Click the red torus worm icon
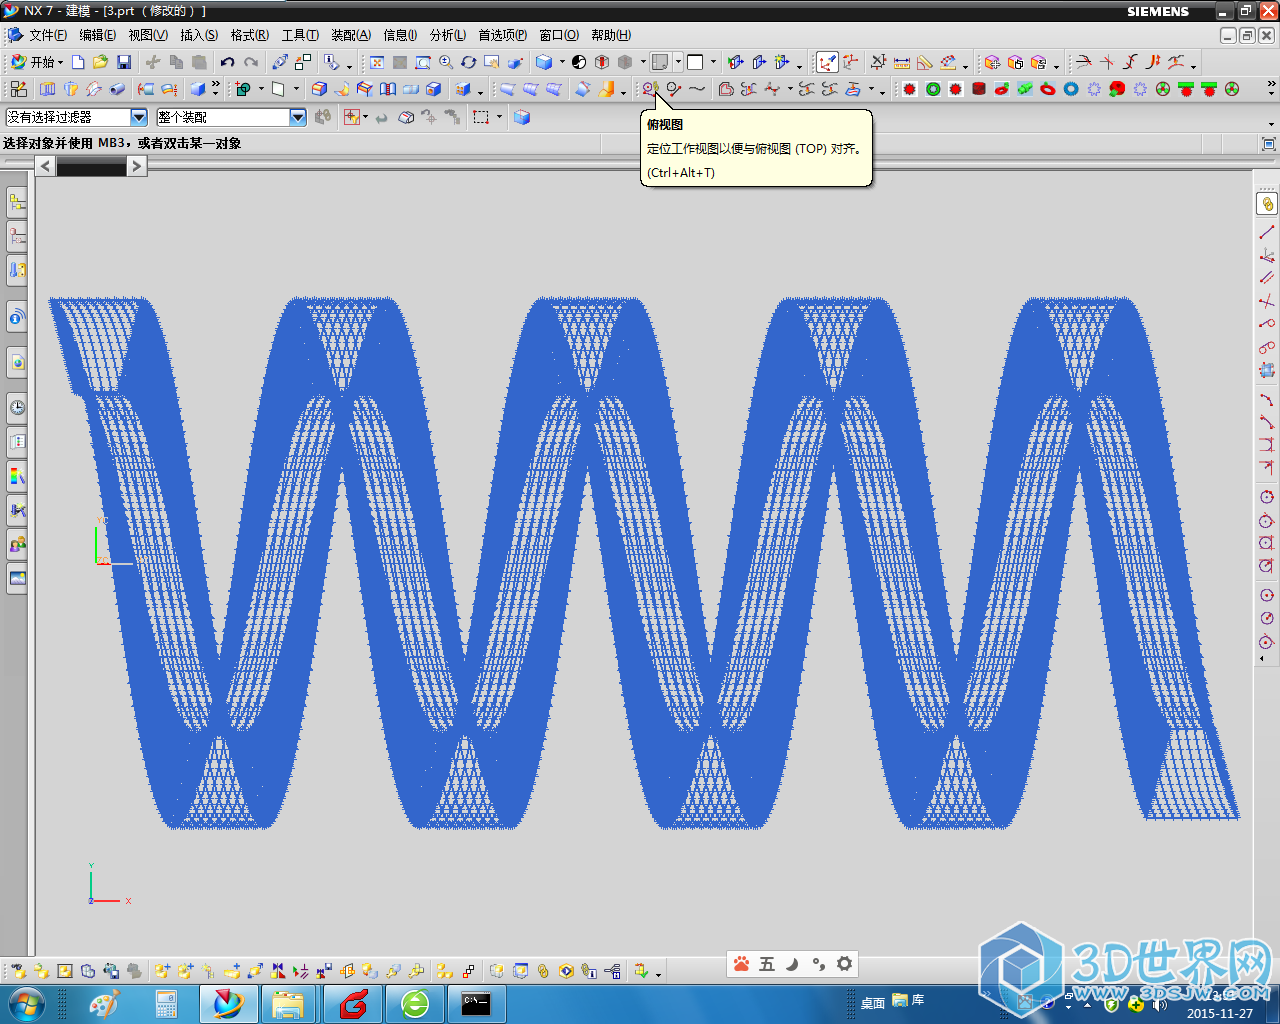This screenshot has height=1024, width=1280. [x=1048, y=89]
